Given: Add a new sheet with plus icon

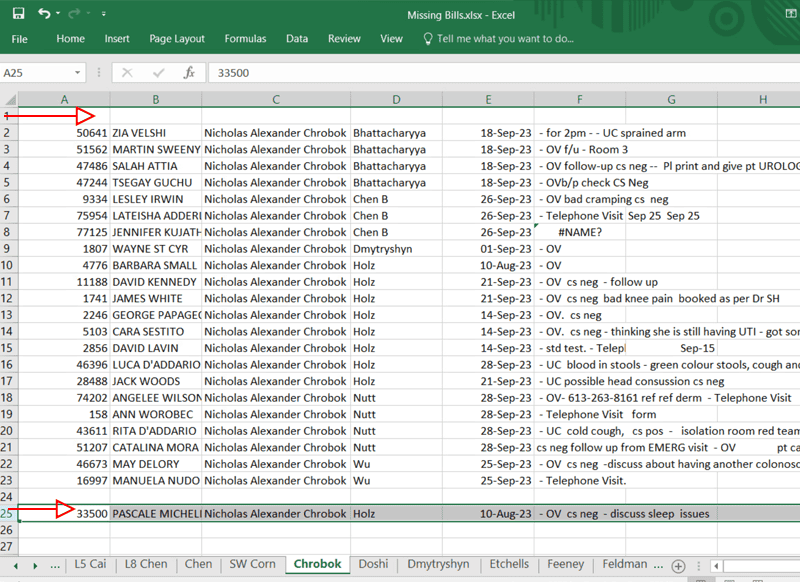Looking at the screenshot, I should click(678, 565).
